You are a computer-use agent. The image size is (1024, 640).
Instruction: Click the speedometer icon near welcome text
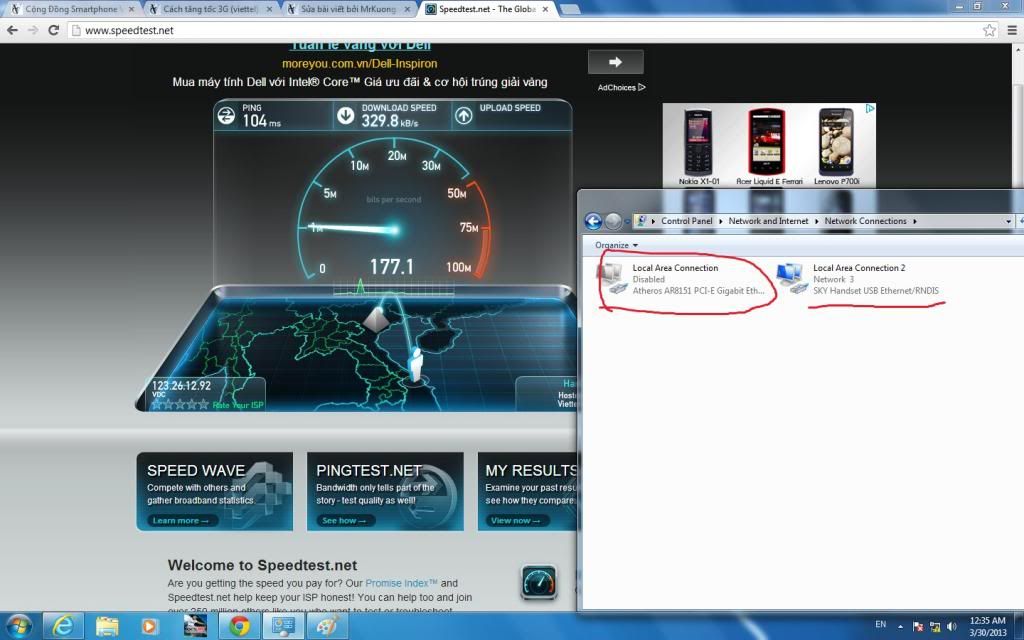539,582
